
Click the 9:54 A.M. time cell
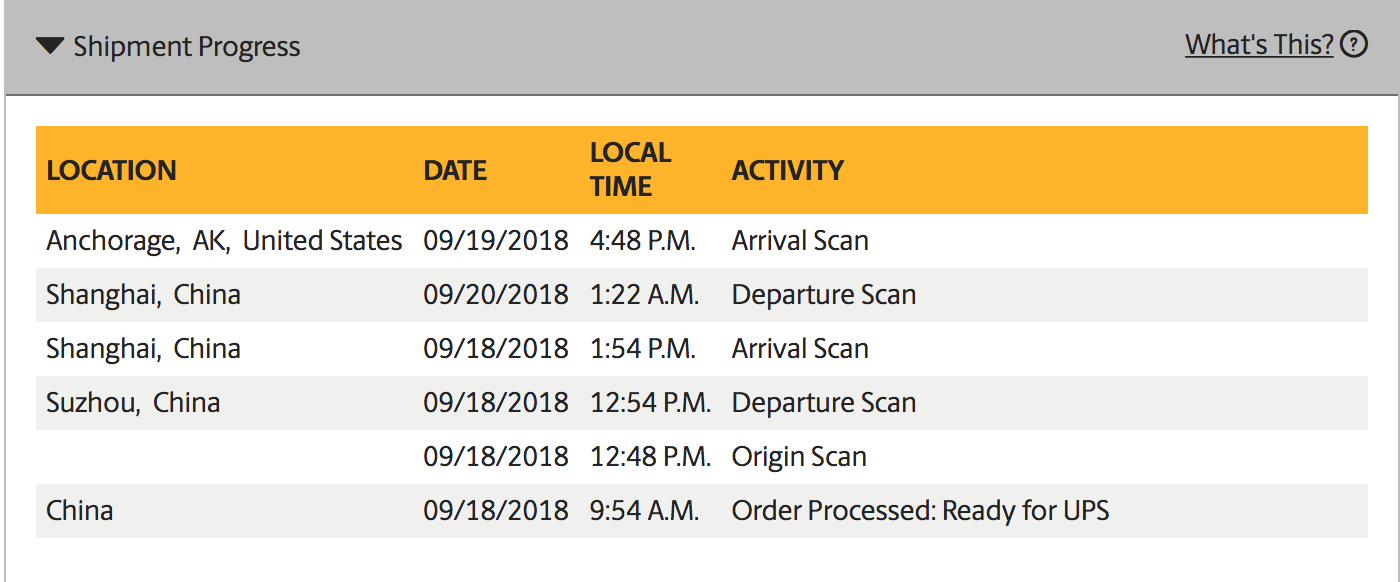644,511
